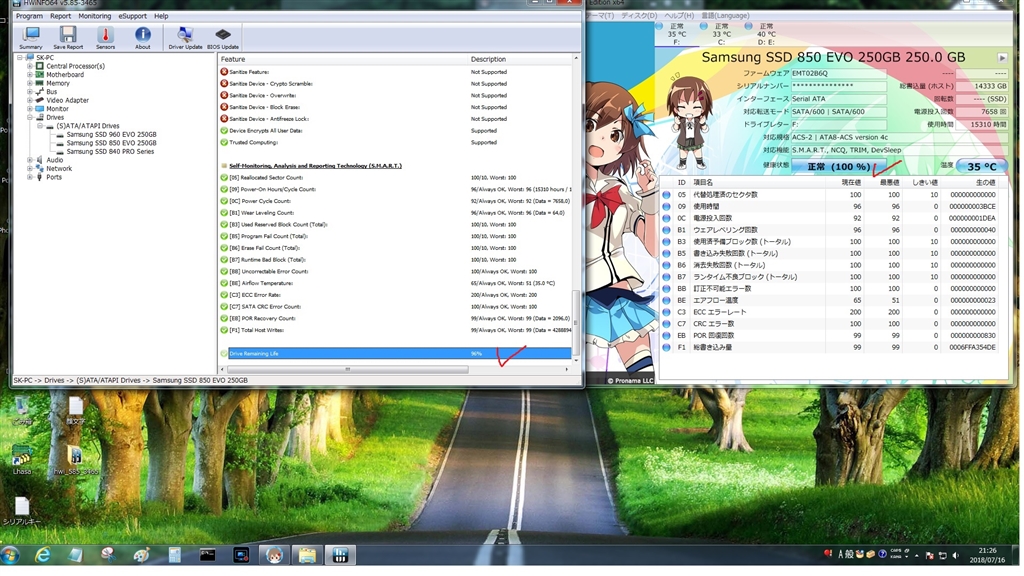This screenshot has width=1024, height=576.
Task: Open the シリアルキー desktop text file
Action: pyautogui.click(x=22, y=511)
